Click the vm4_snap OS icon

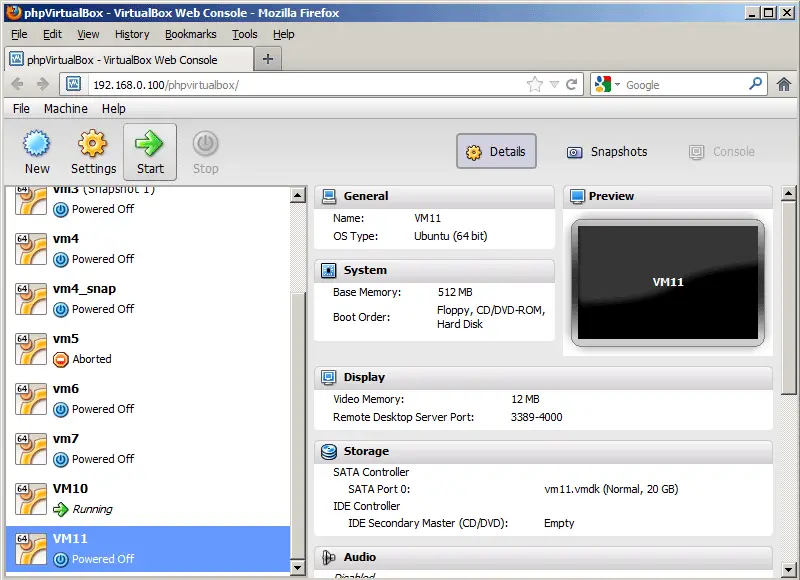click(x=31, y=299)
